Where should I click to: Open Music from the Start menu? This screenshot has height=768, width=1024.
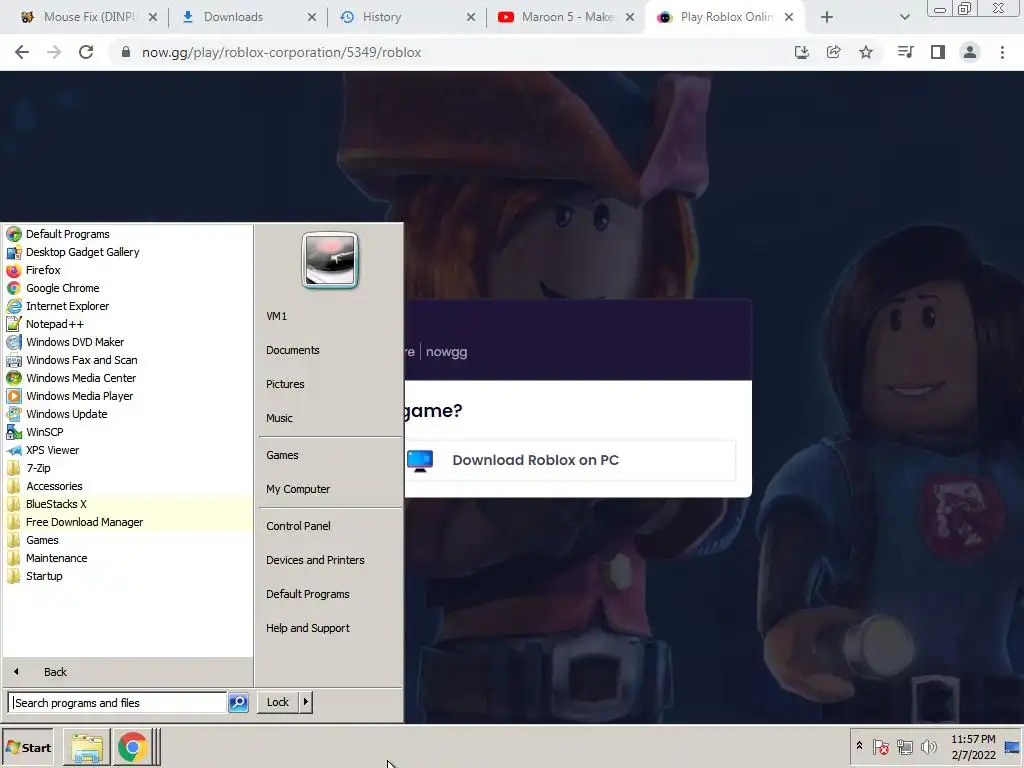330,418
